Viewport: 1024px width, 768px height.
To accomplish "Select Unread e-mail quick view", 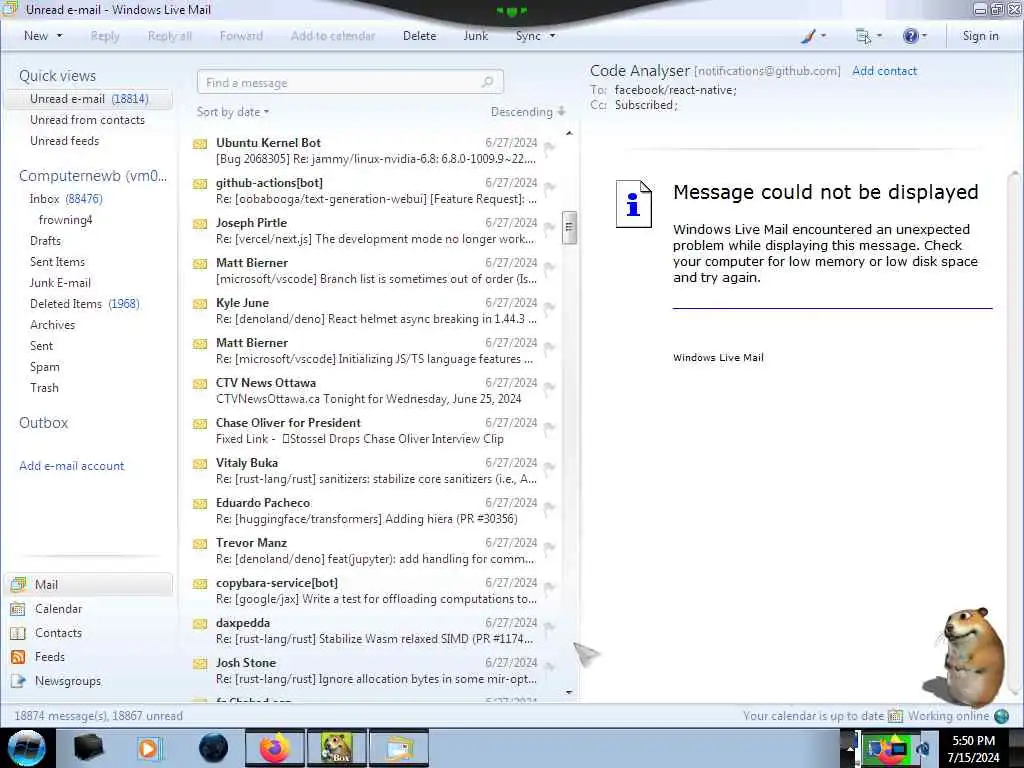I will coord(89,99).
